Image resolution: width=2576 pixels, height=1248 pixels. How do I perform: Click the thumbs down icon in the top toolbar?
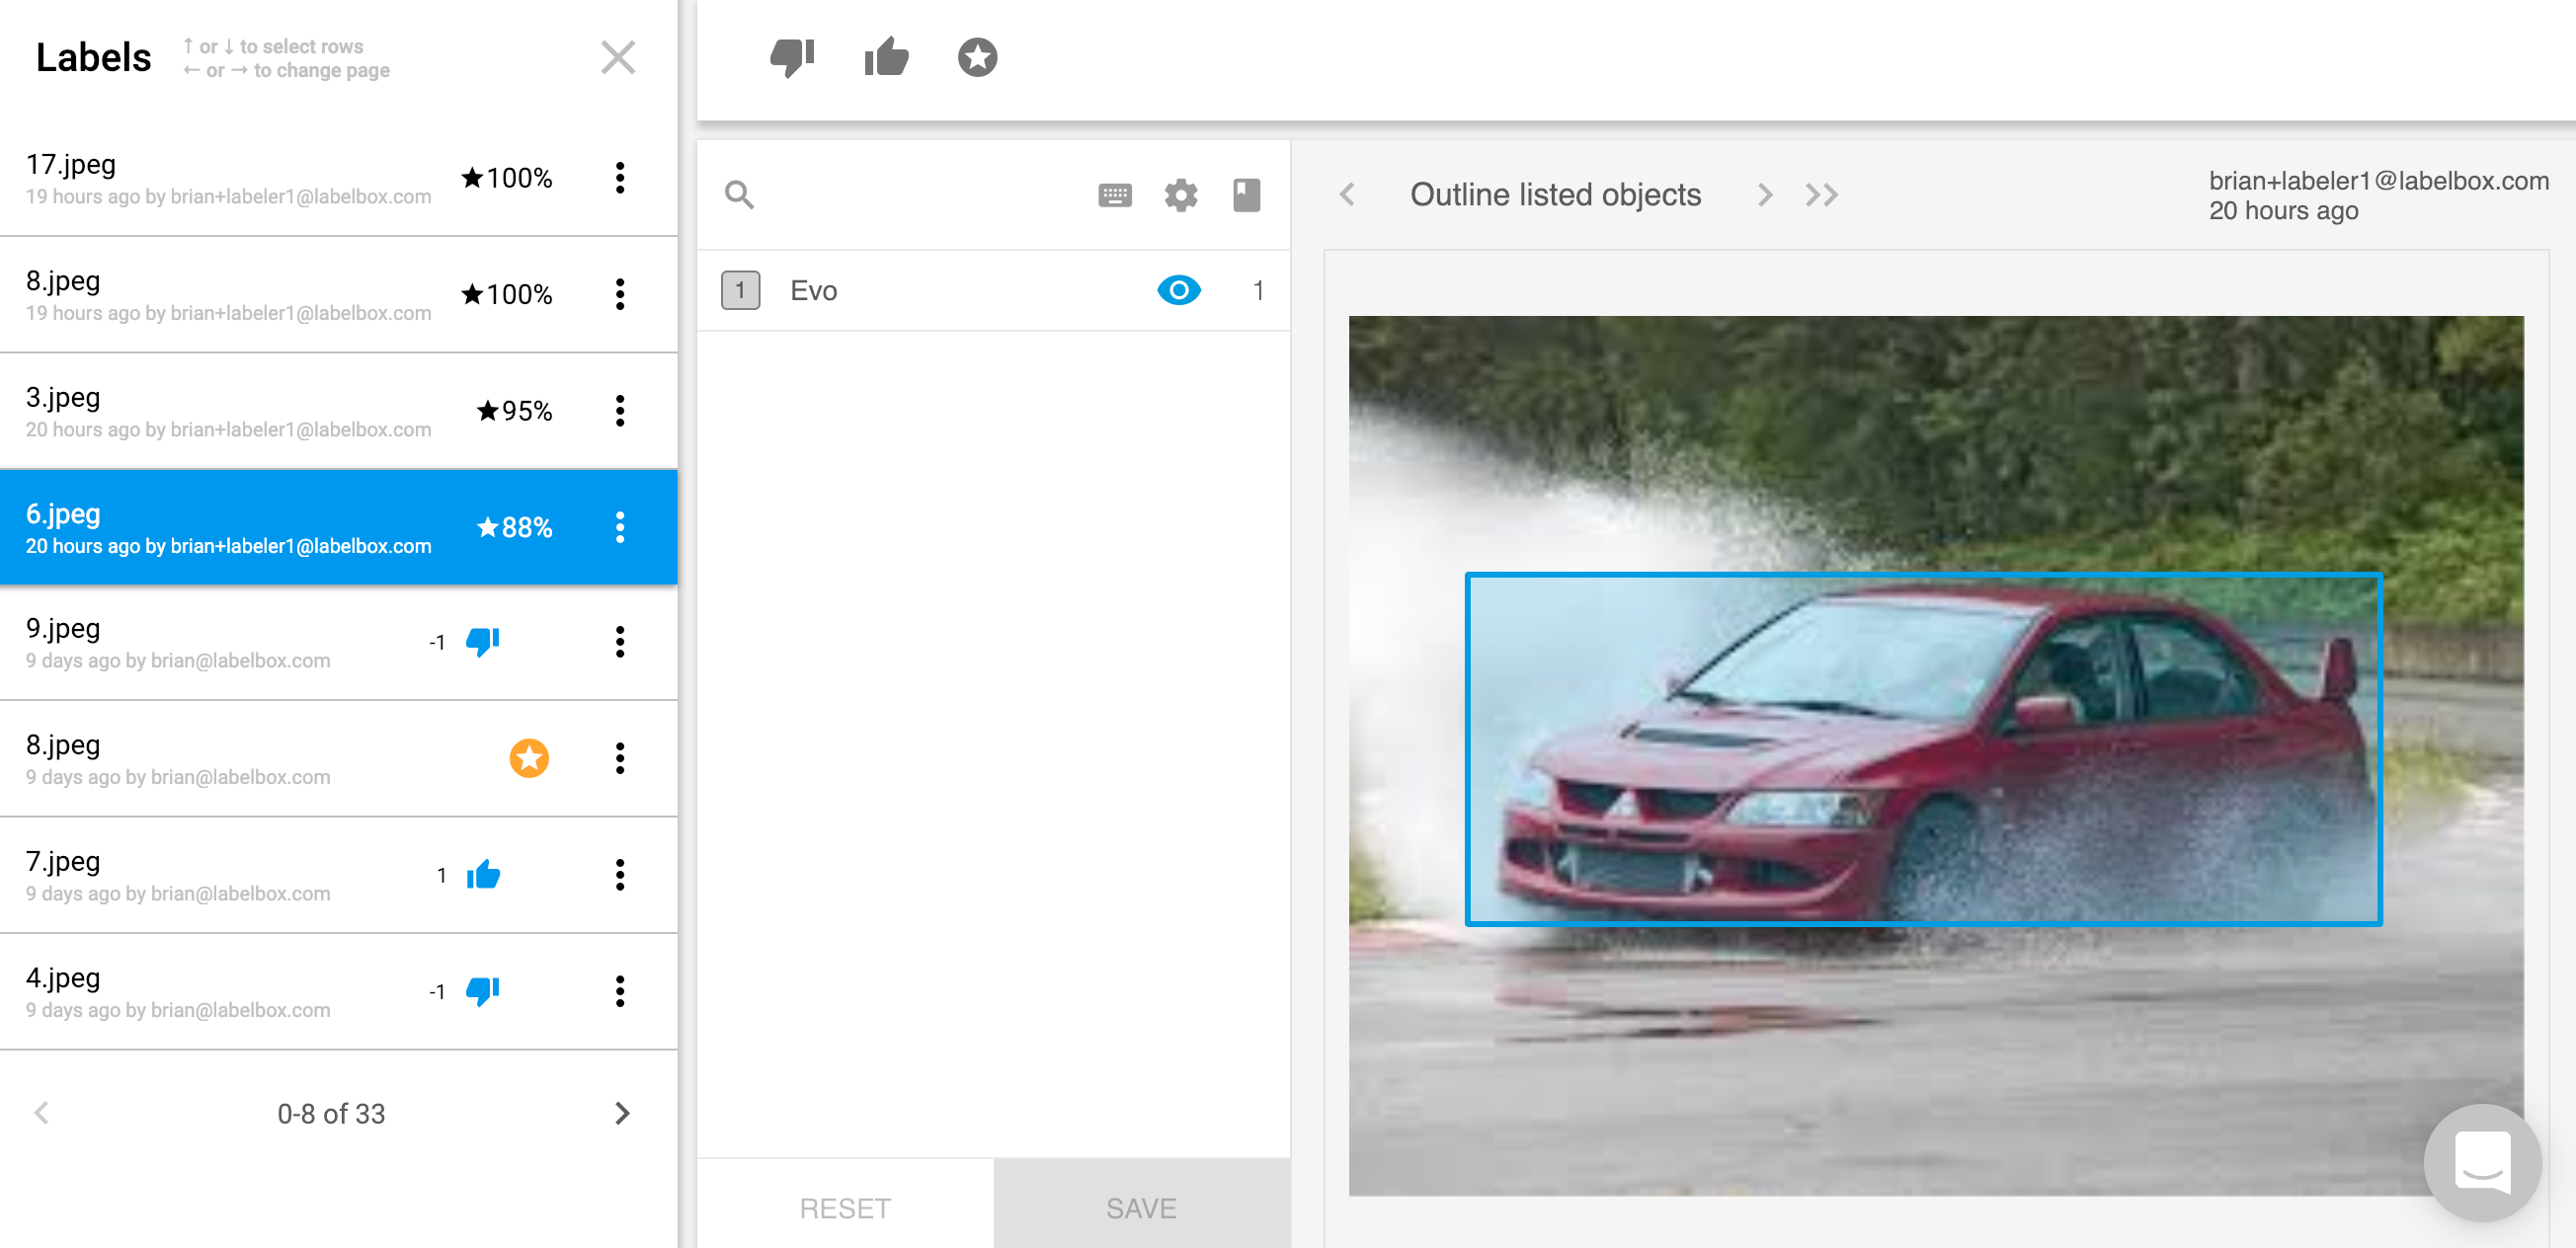[x=792, y=57]
